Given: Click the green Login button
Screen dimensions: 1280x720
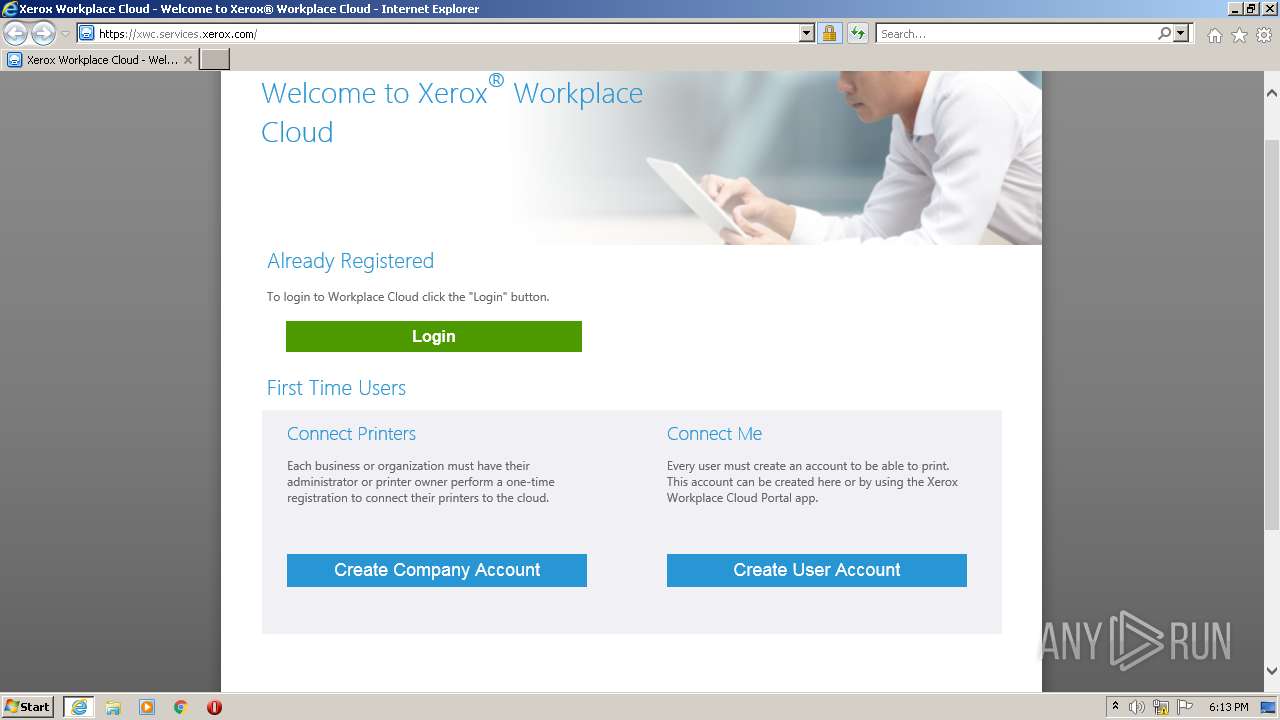Looking at the screenshot, I should tap(434, 337).
